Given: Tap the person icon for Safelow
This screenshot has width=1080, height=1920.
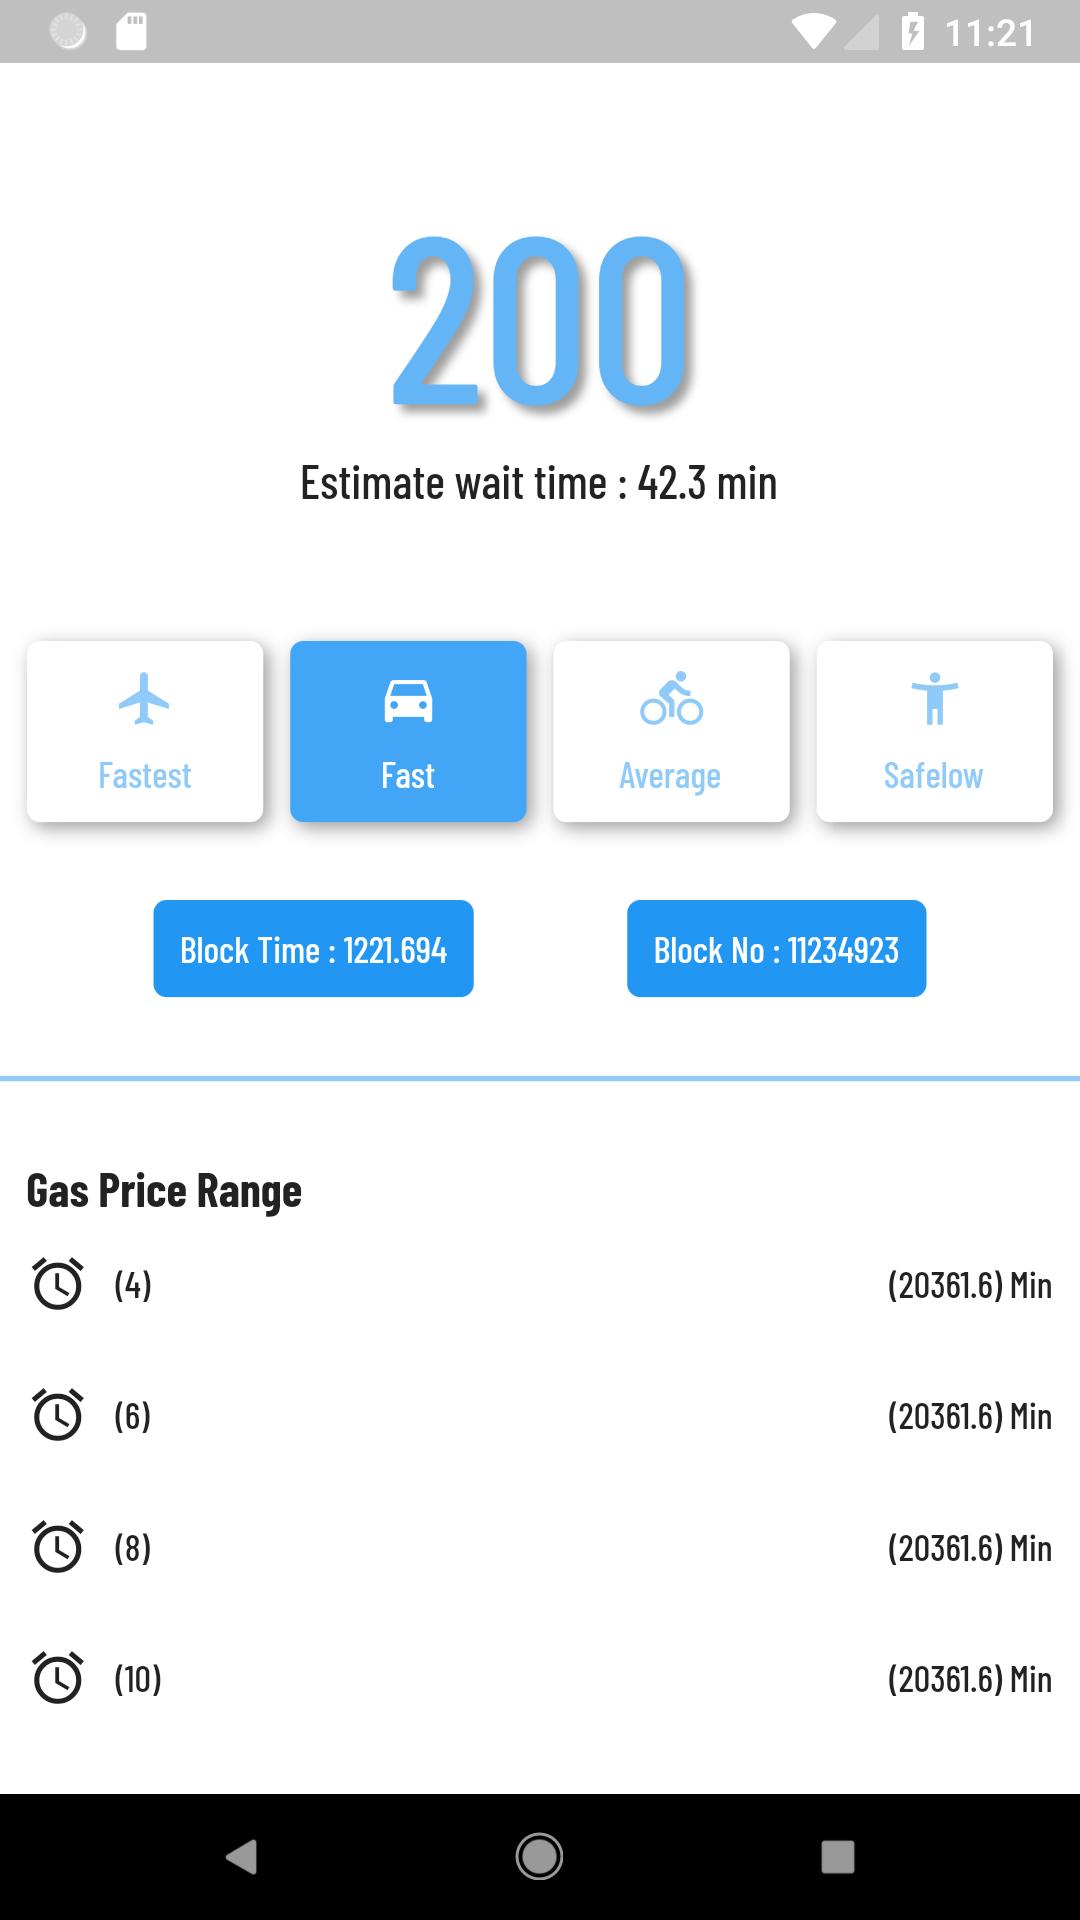Looking at the screenshot, I should point(934,699).
